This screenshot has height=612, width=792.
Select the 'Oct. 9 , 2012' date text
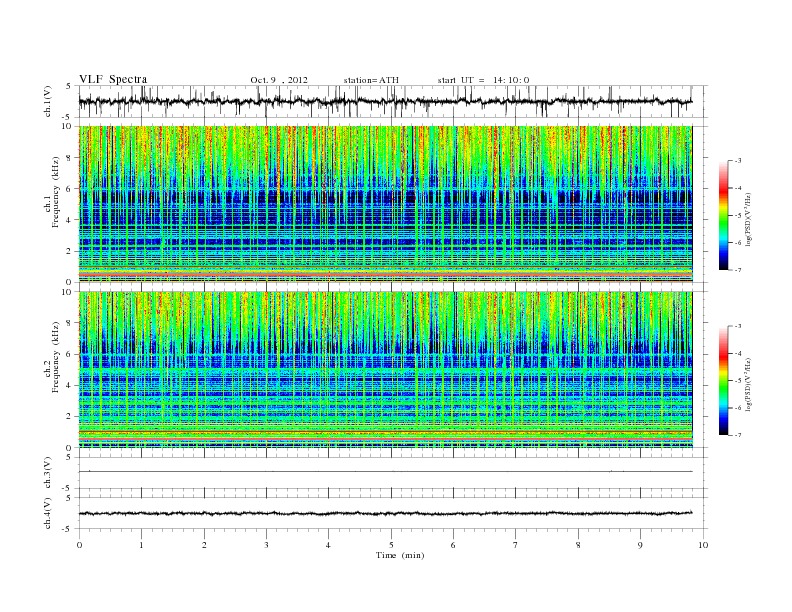(279, 80)
